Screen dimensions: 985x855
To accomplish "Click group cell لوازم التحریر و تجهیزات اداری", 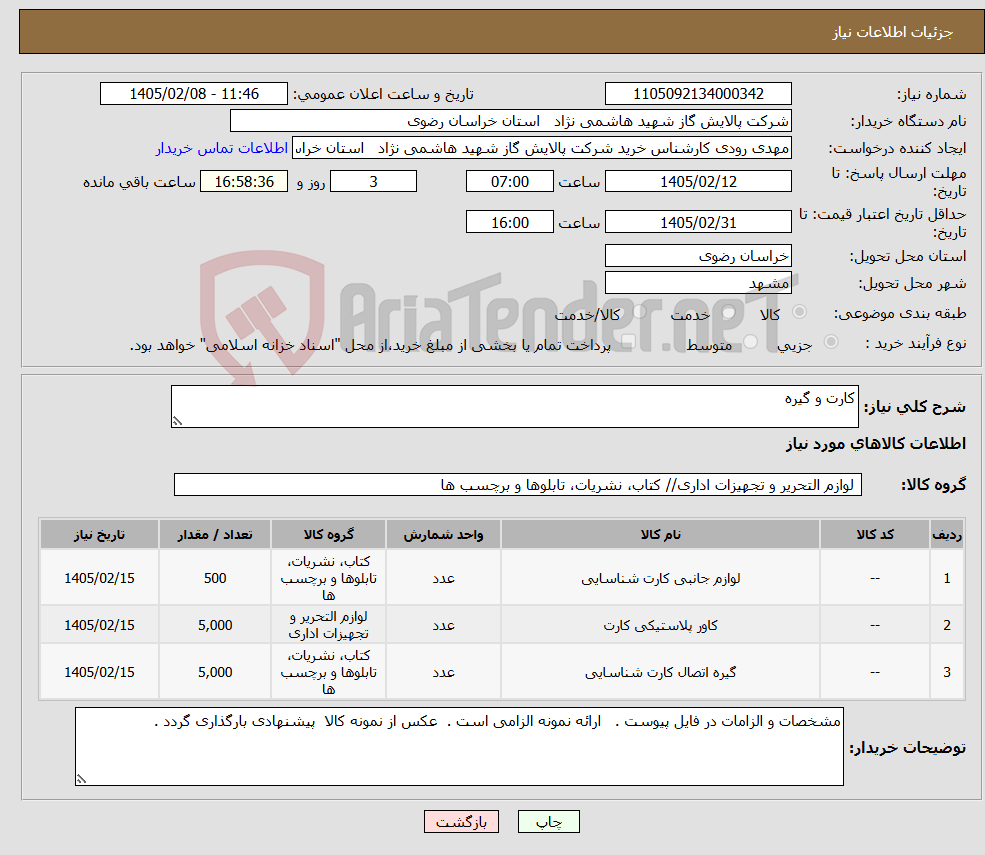I will coord(329,625).
